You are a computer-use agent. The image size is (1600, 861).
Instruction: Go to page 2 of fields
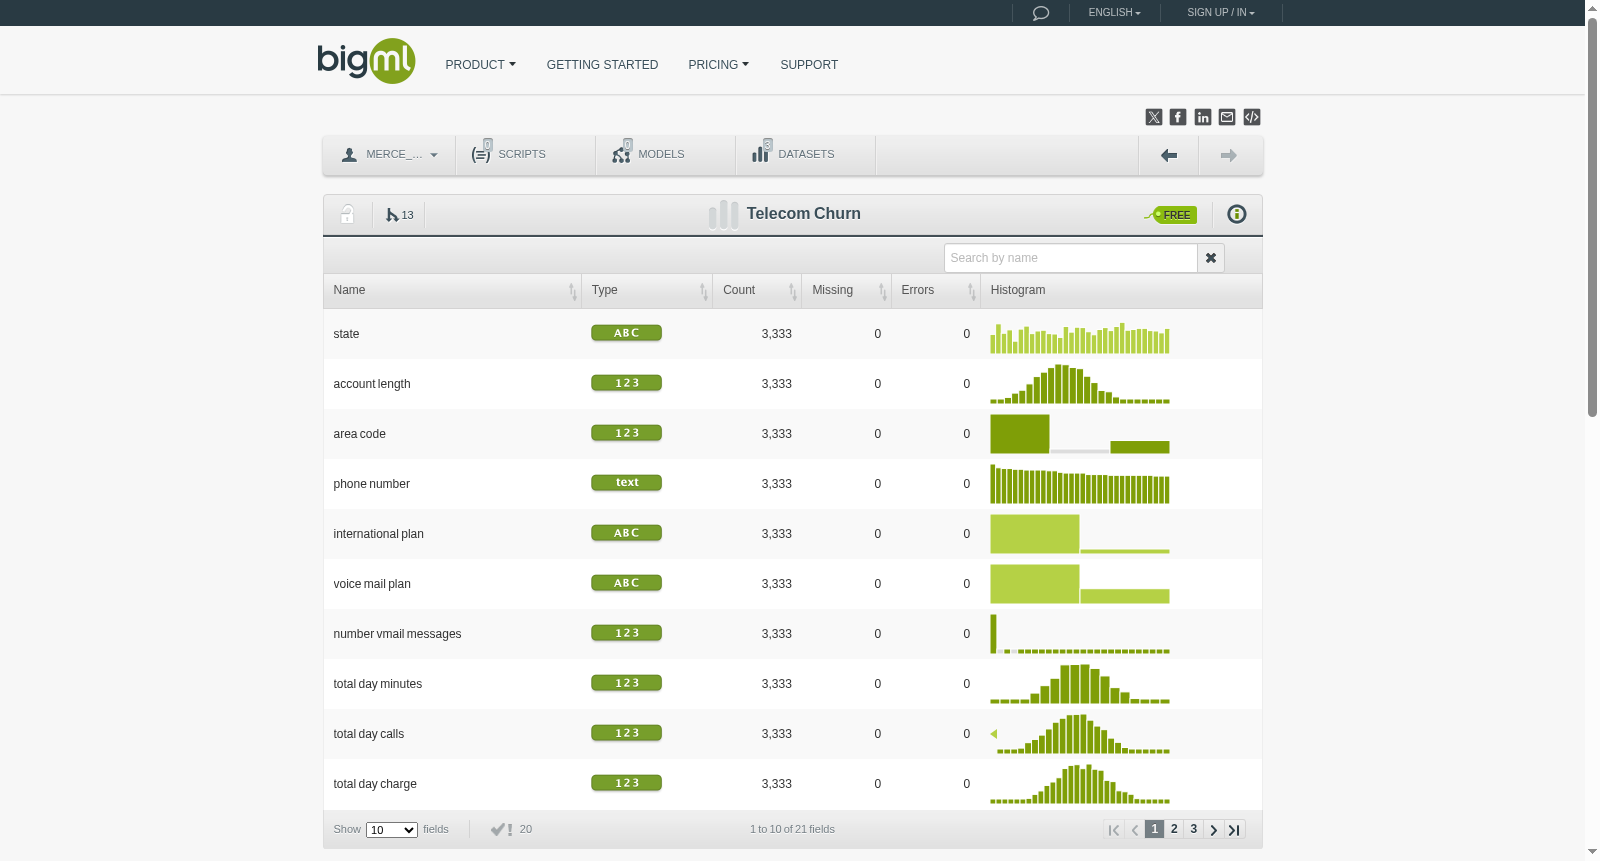1174,829
